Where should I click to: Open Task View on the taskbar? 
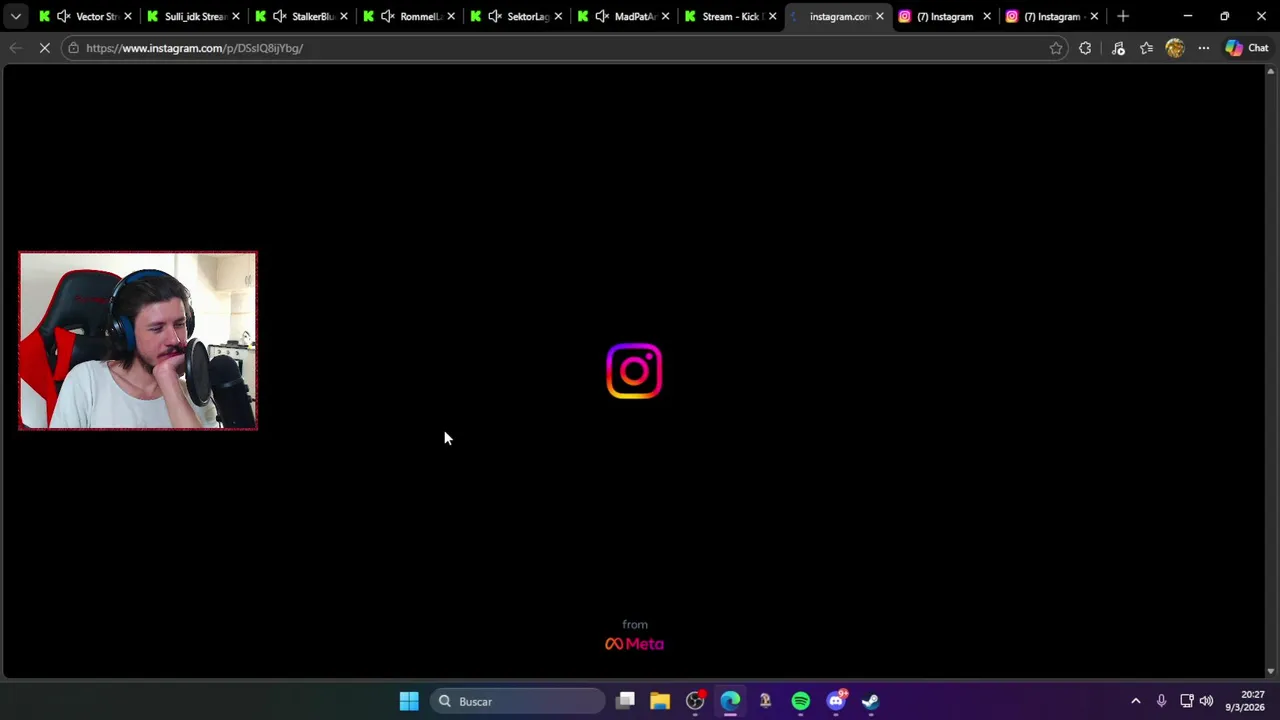point(625,701)
